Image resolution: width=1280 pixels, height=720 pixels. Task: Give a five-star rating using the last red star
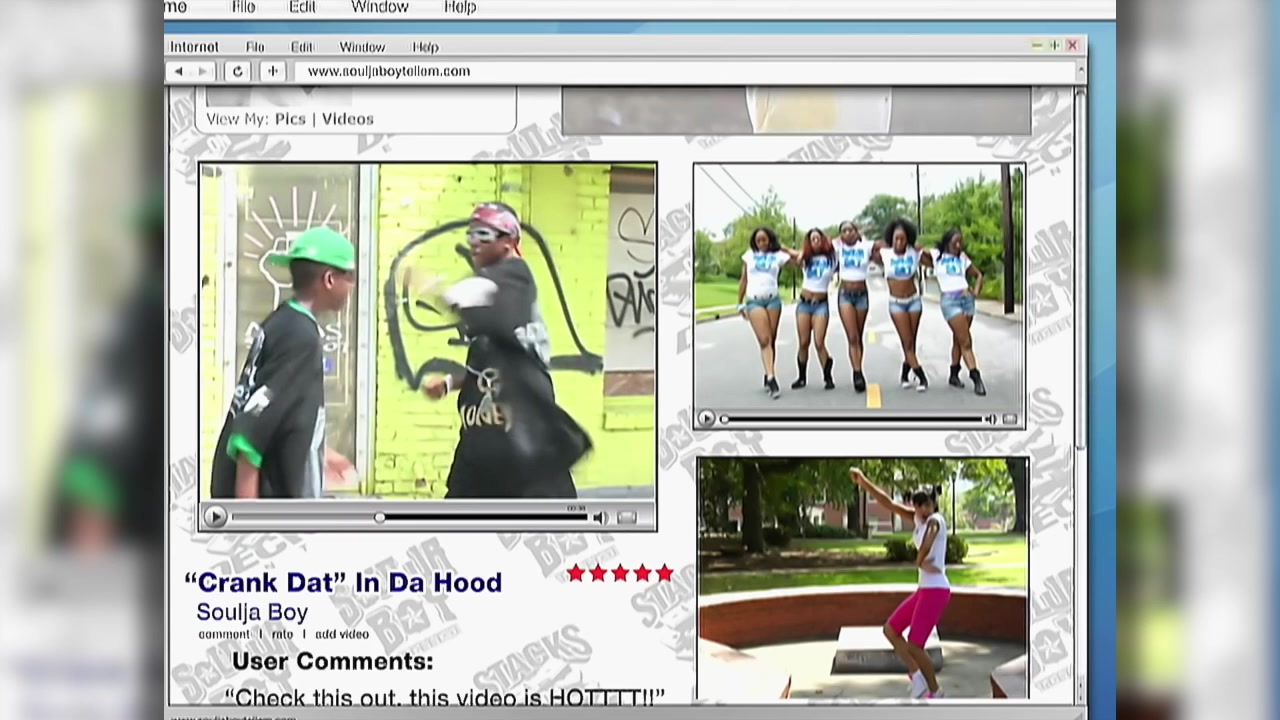point(664,573)
